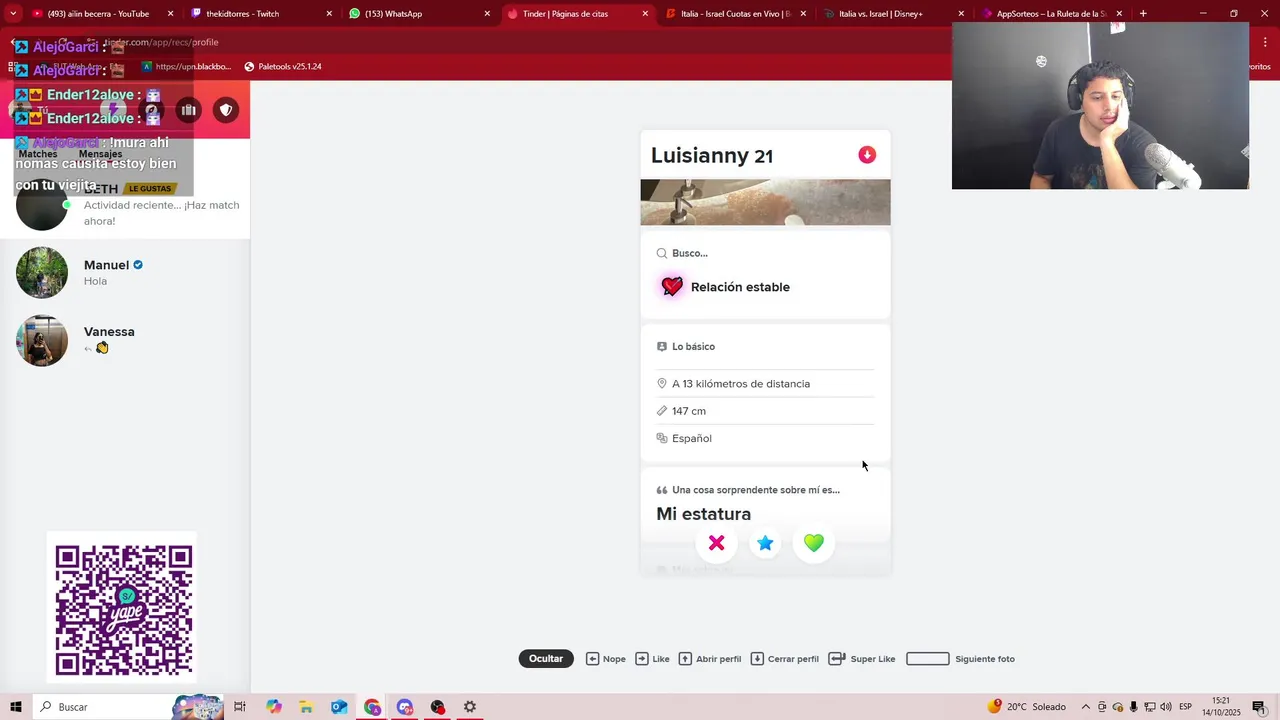Open OBS Studio from the taskbar
The height and width of the screenshot is (720, 1280).
point(437,707)
